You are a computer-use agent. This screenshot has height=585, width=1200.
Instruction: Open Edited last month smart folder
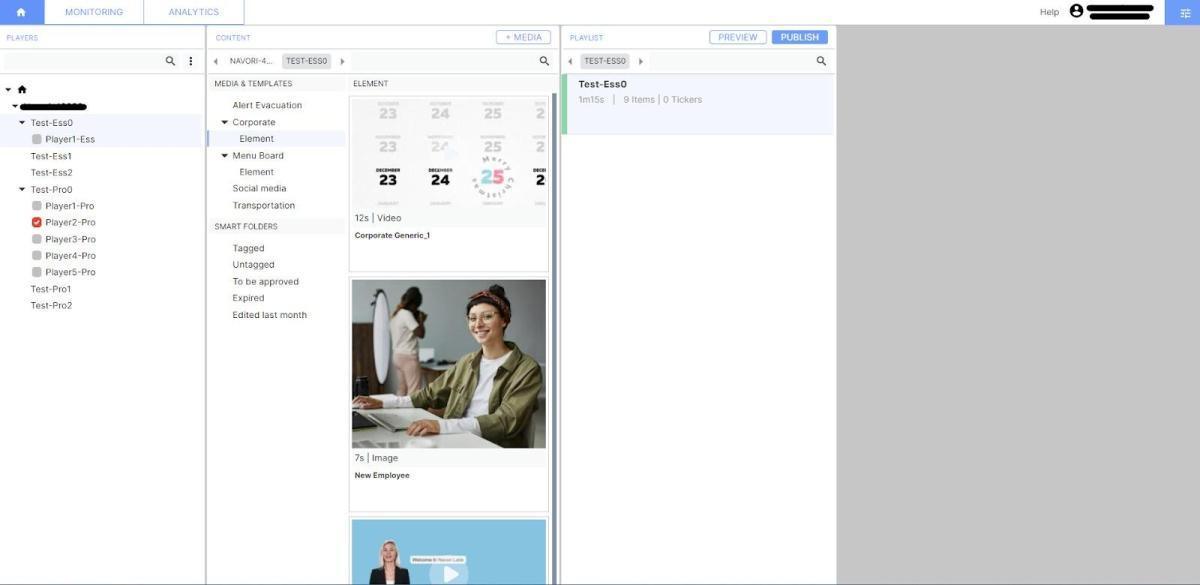pyautogui.click(x=270, y=315)
